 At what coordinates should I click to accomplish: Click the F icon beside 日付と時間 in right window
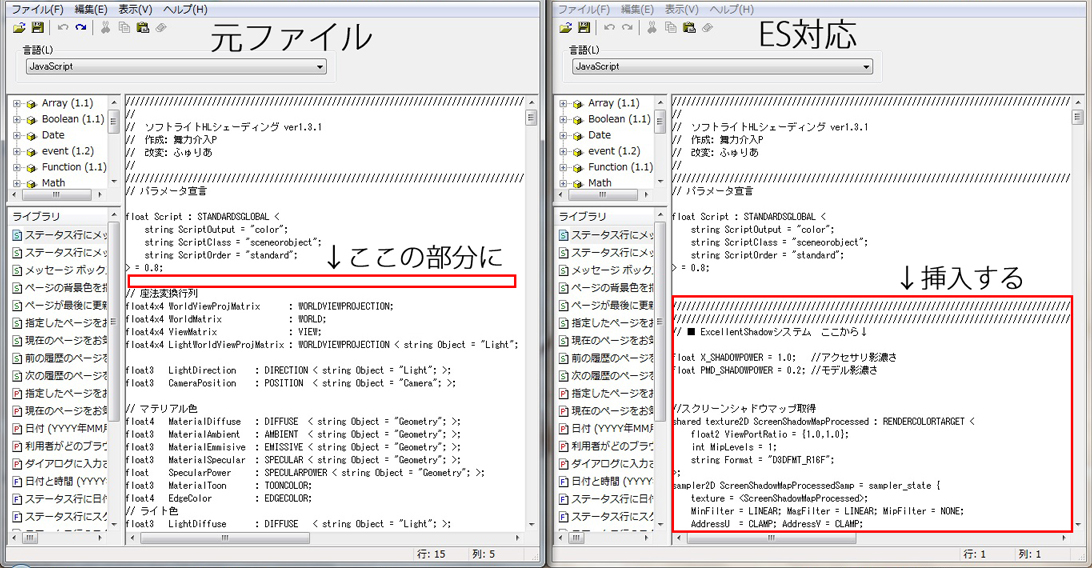pyautogui.click(x=564, y=481)
